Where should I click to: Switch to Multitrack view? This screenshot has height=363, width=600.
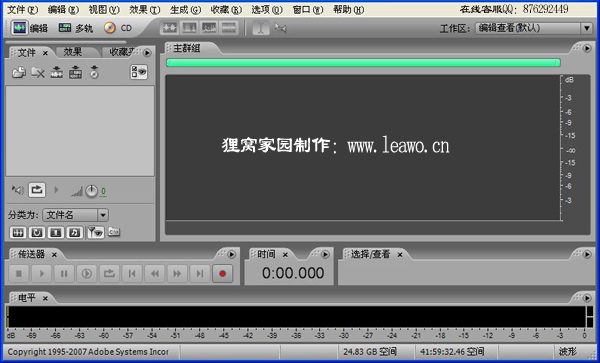pyautogui.click(x=75, y=28)
